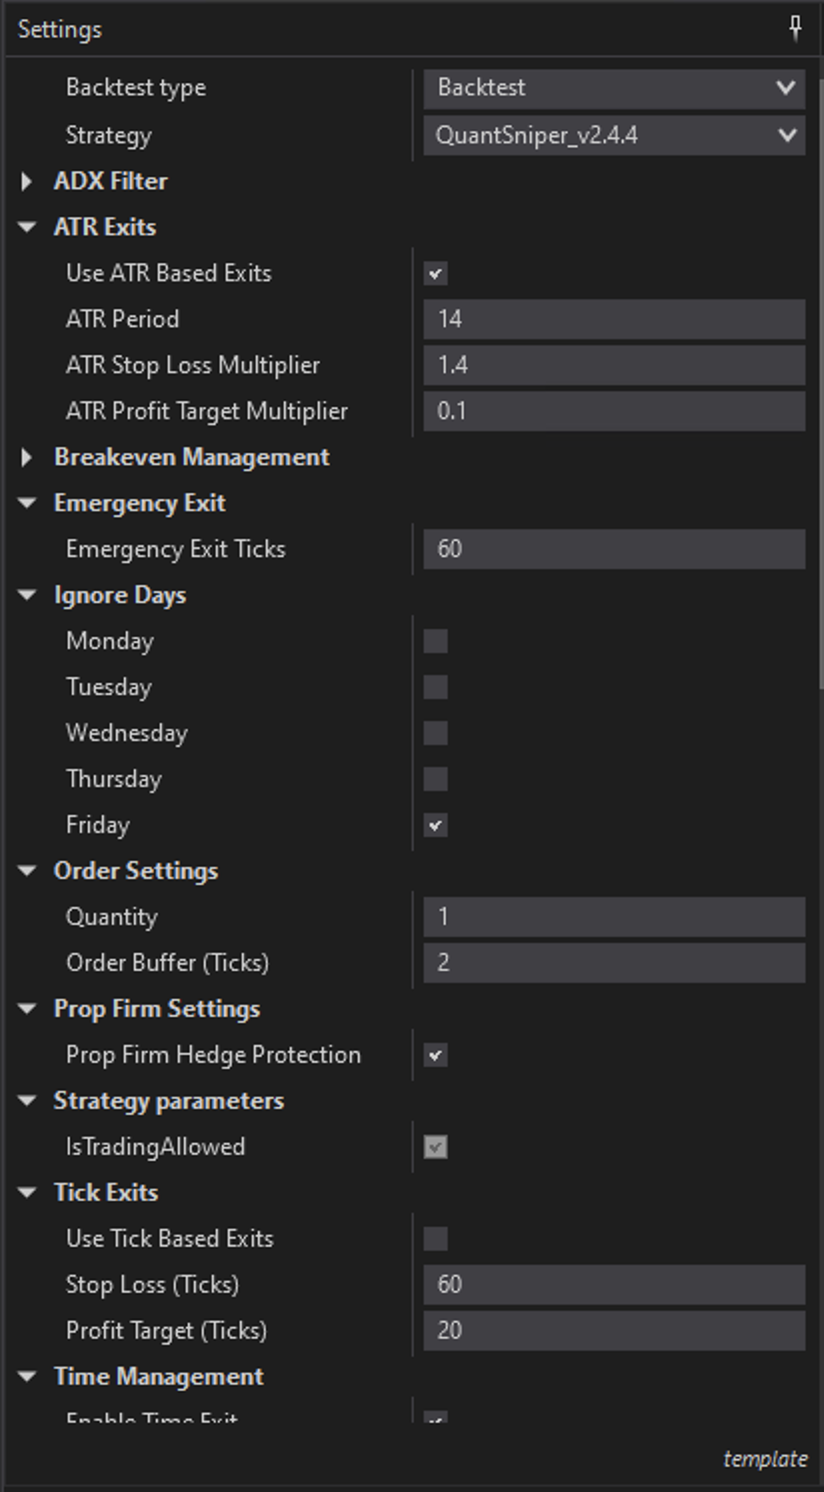Expand the Breakeven Management section
This screenshot has width=824, height=1492.
(x=27, y=458)
